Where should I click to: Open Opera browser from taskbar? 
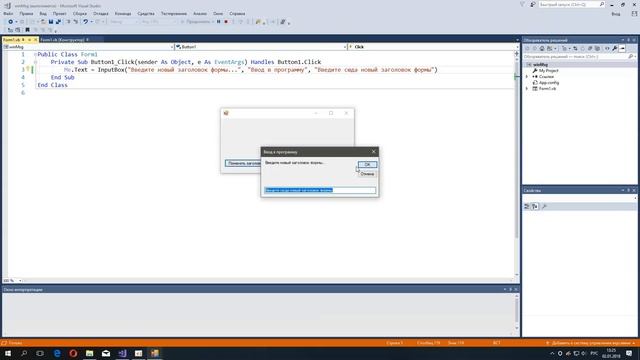(73, 353)
